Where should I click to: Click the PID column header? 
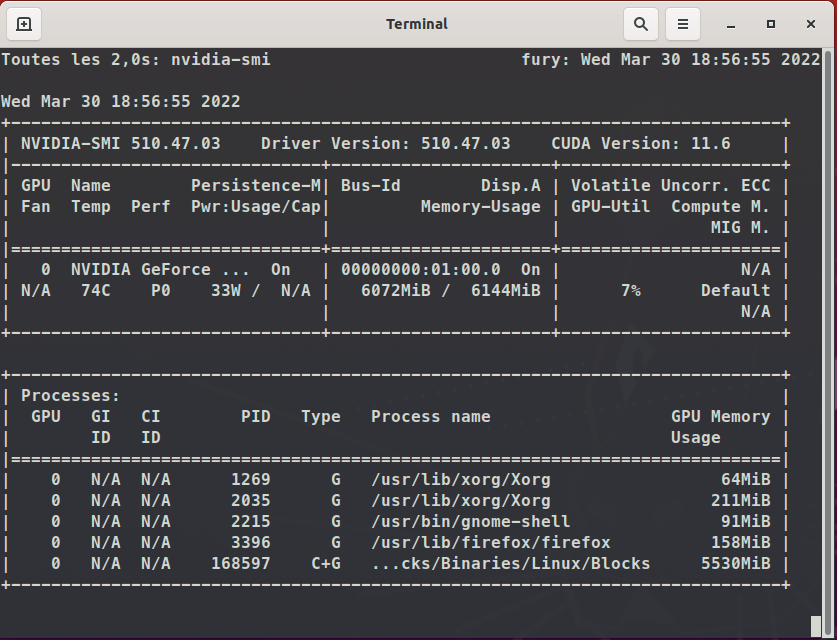pos(256,416)
